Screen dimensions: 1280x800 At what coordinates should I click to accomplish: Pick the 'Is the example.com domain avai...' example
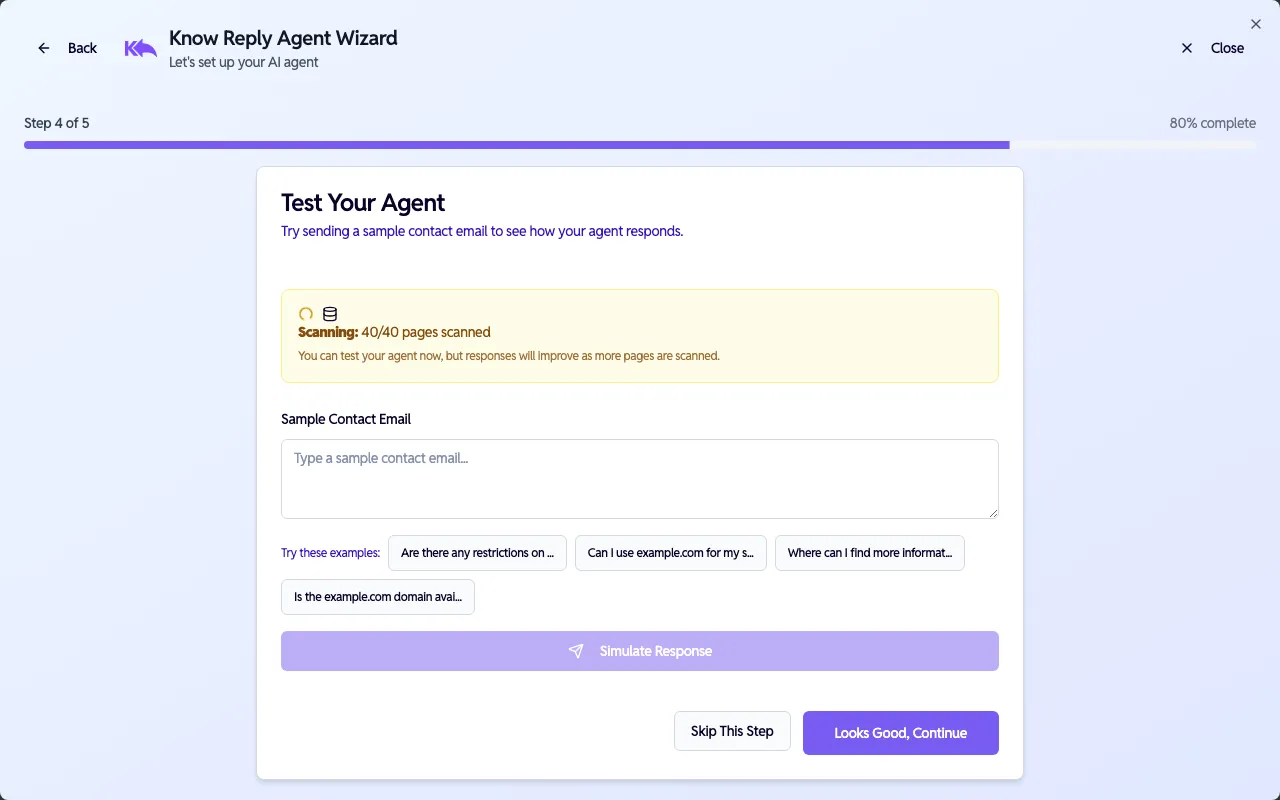(x=377, y=596)
